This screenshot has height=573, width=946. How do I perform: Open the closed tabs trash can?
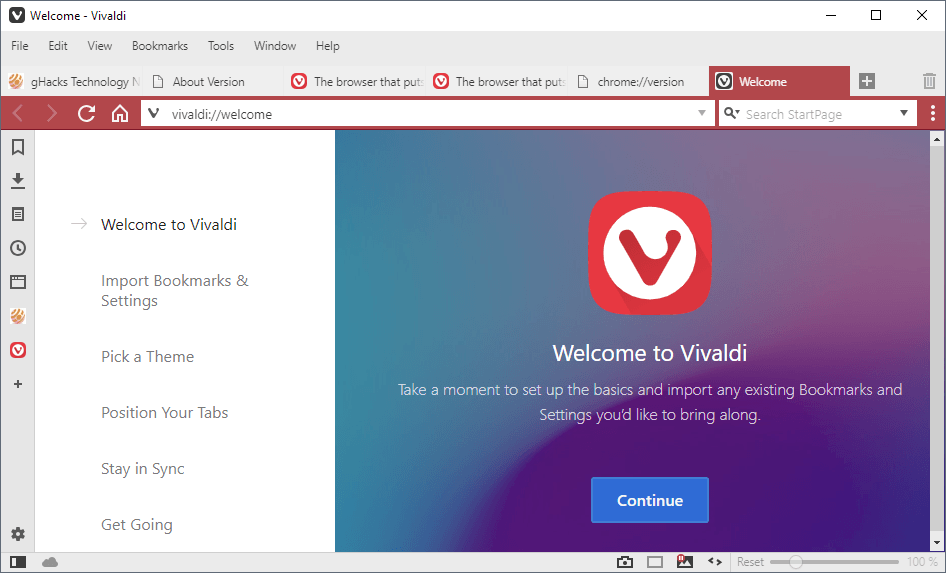click(x=929, y=81)
